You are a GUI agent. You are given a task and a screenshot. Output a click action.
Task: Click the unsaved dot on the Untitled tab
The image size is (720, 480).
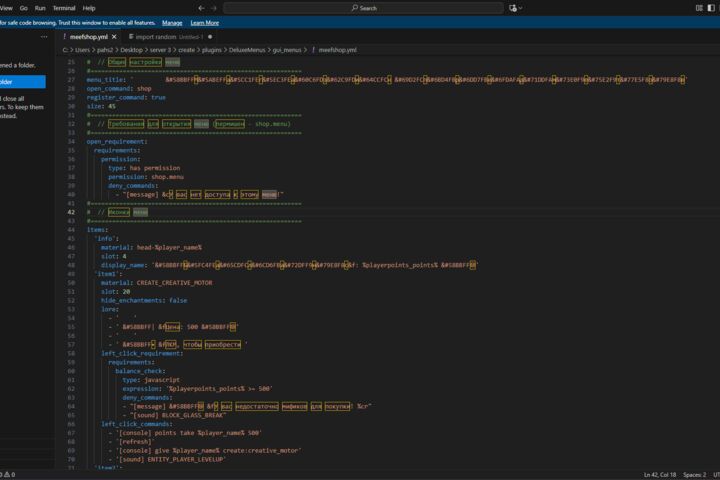[210, 37]
